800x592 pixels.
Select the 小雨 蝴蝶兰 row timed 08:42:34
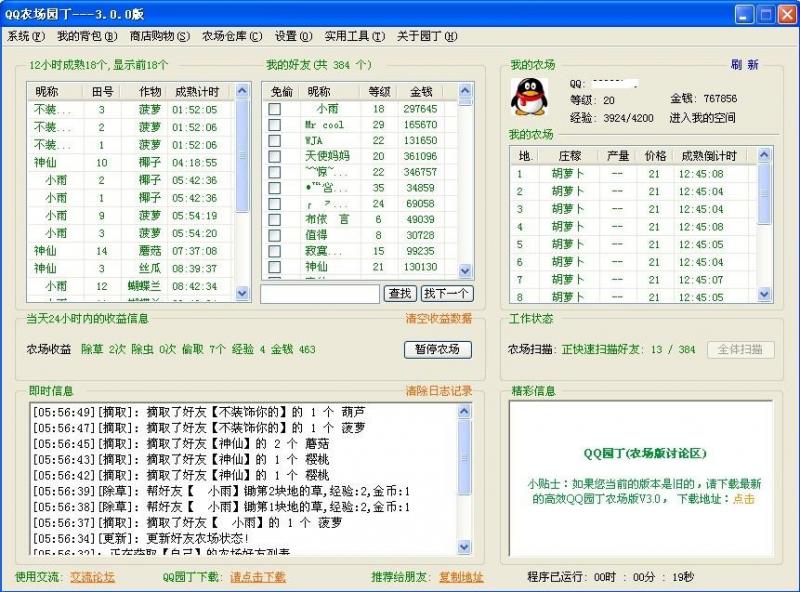coord(131,286)
